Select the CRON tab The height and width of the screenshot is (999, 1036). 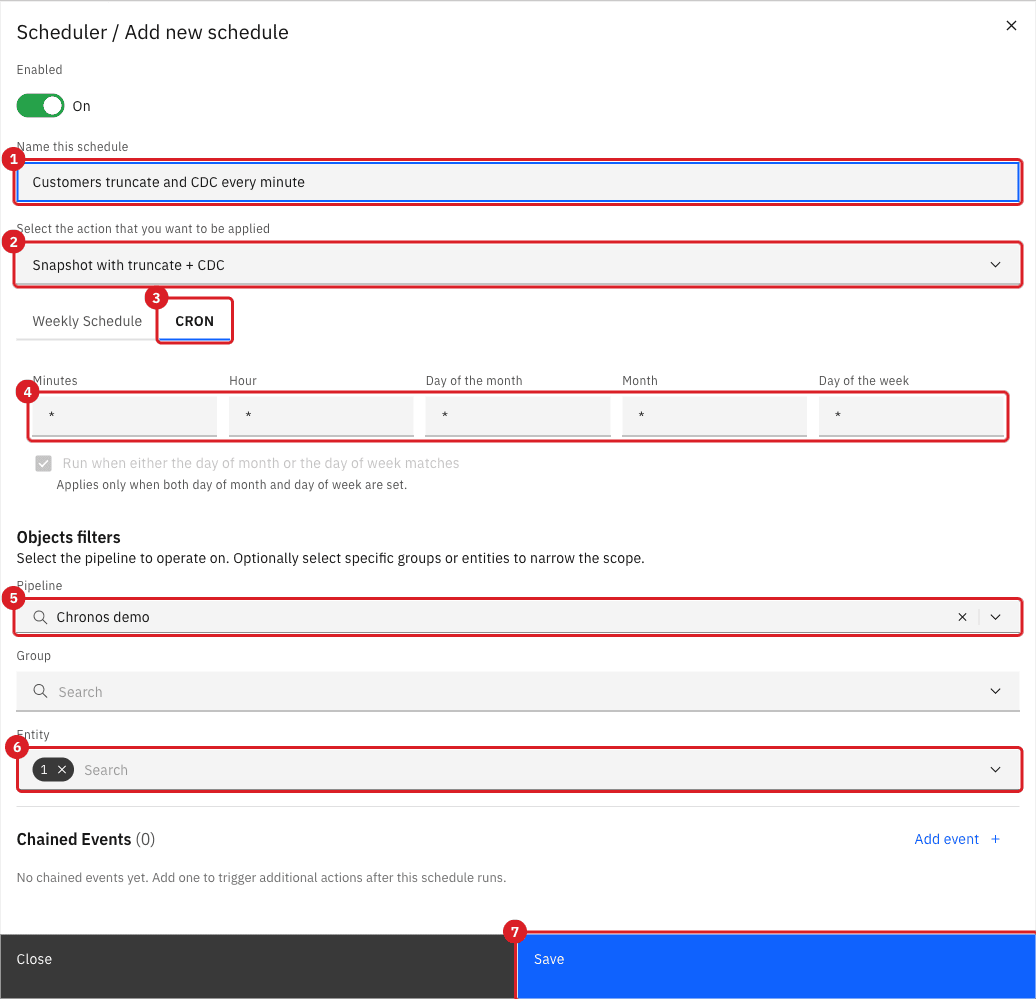click(194, 321)
